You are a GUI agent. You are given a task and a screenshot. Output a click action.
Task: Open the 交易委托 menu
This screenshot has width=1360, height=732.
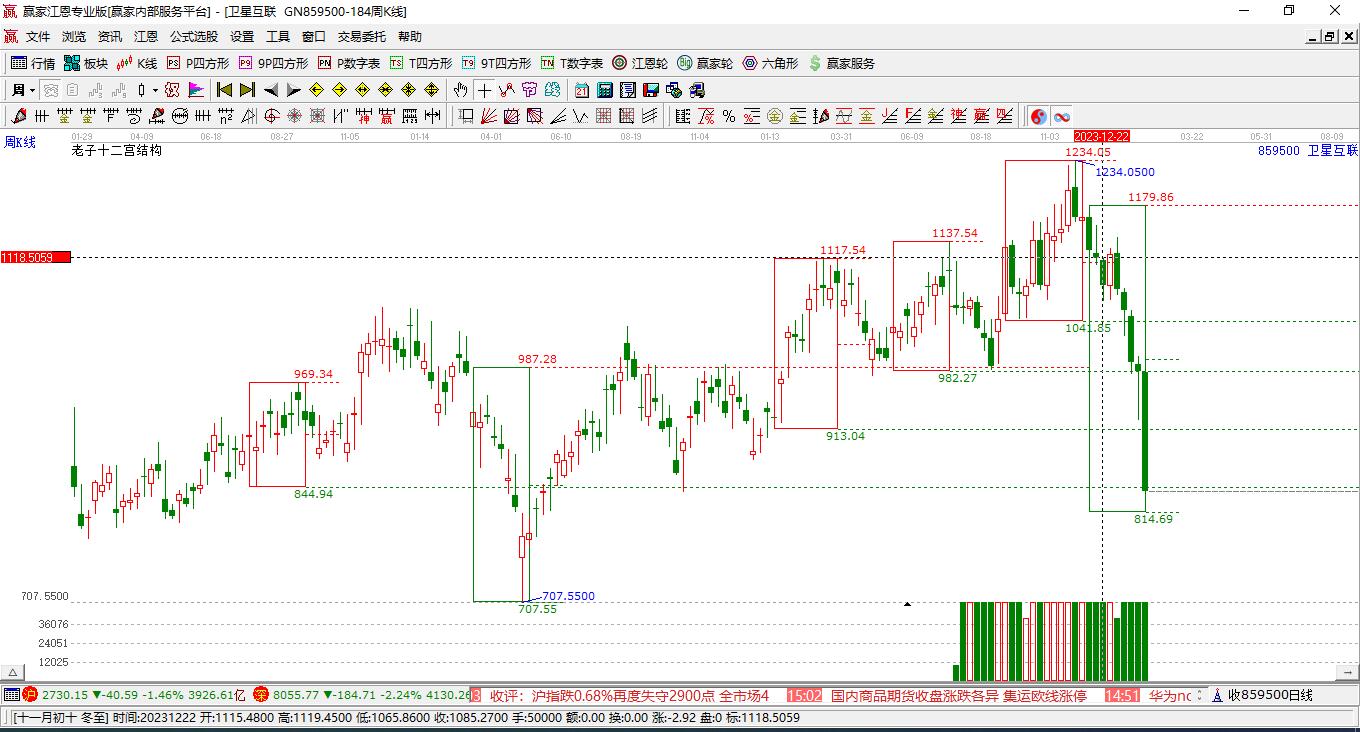(x=362, y=37)
